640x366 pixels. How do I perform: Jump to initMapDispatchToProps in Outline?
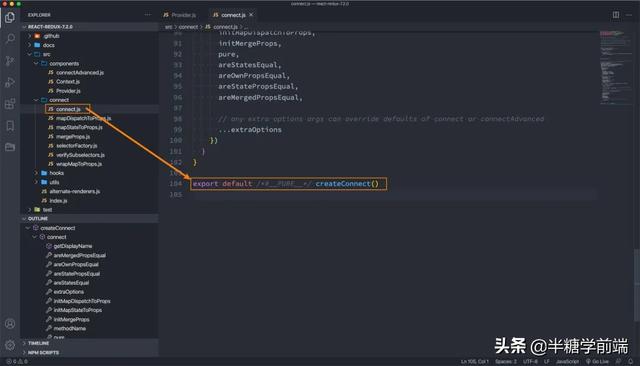click(82, 301)
